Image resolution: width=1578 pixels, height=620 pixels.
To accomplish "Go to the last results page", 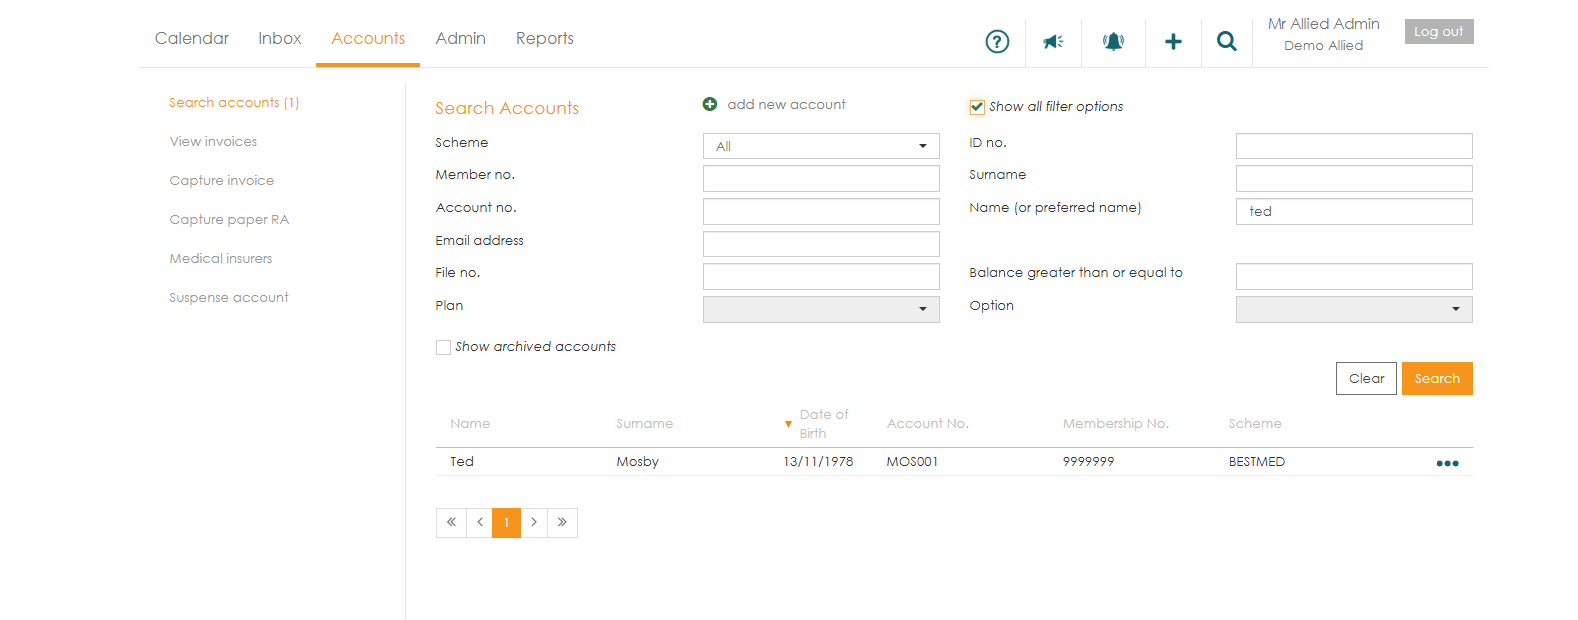I will pyautogui.click(x=562, y=522).
